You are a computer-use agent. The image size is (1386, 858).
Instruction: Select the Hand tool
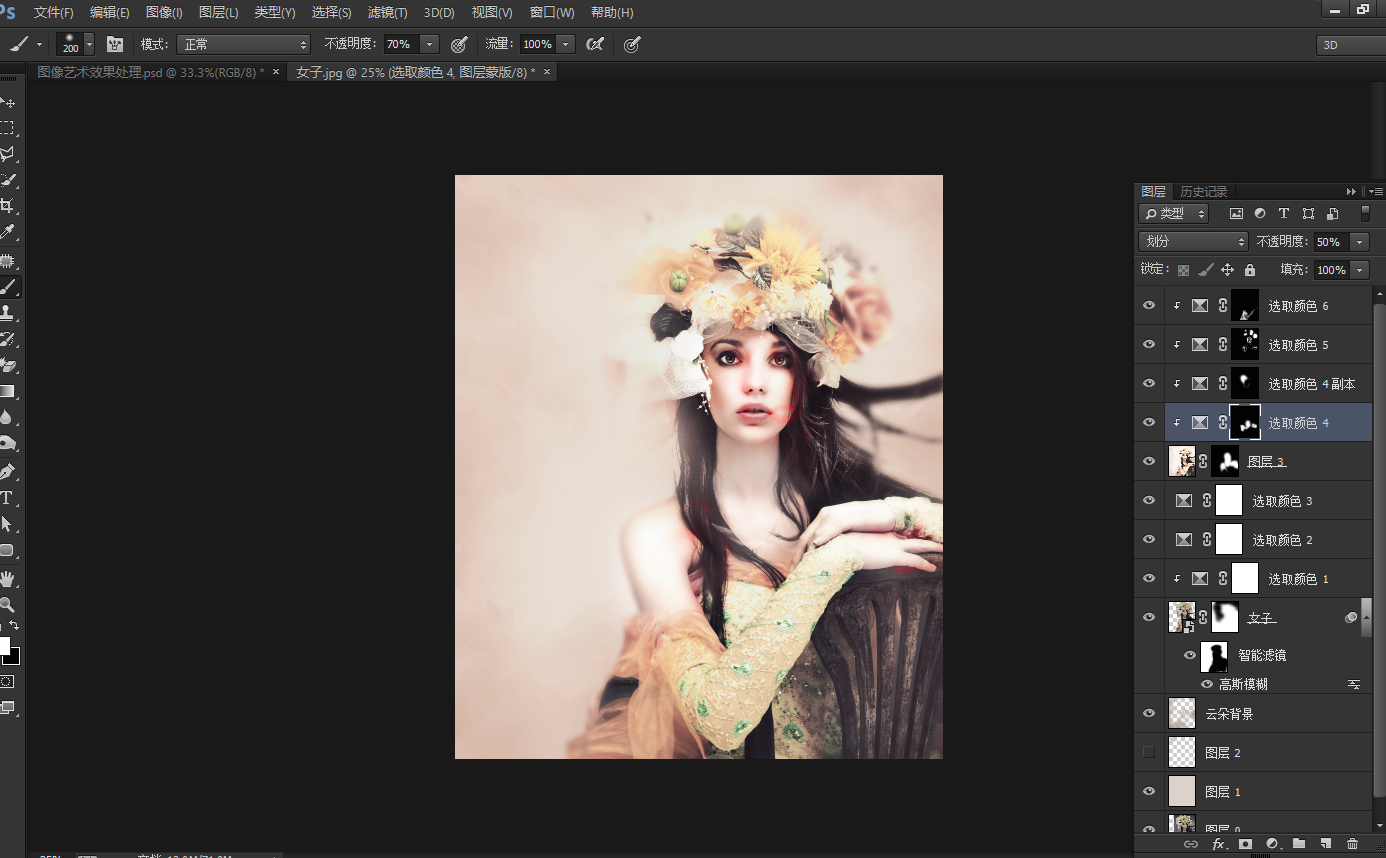[x=8, y=578]
